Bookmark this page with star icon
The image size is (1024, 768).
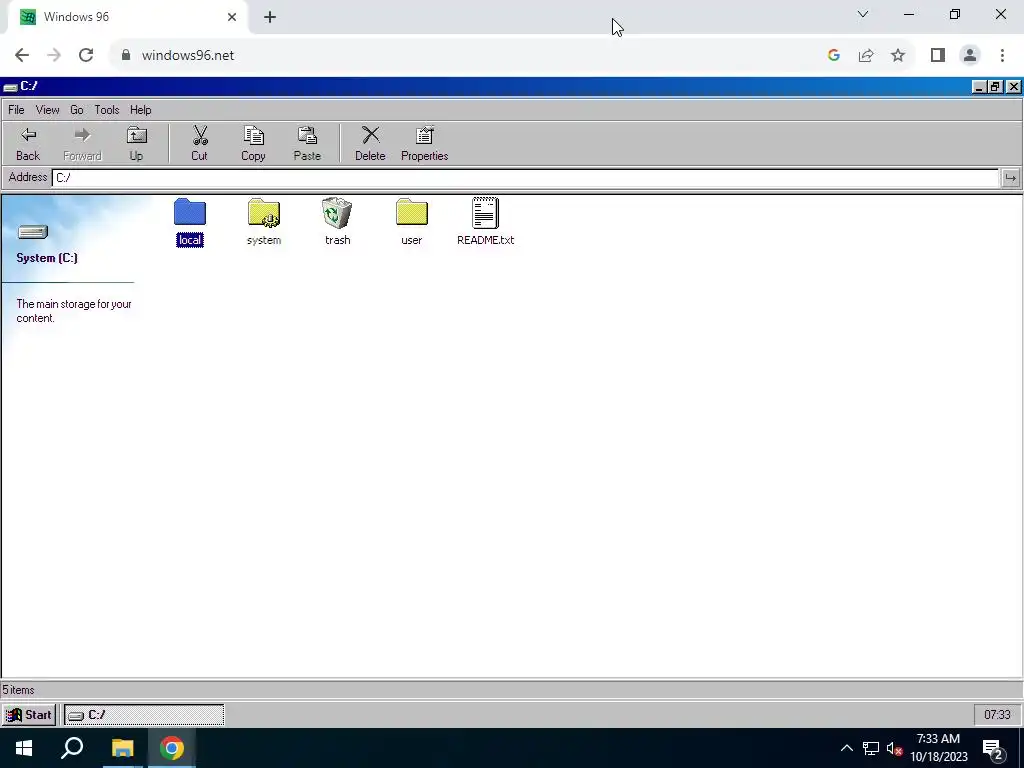898,55
